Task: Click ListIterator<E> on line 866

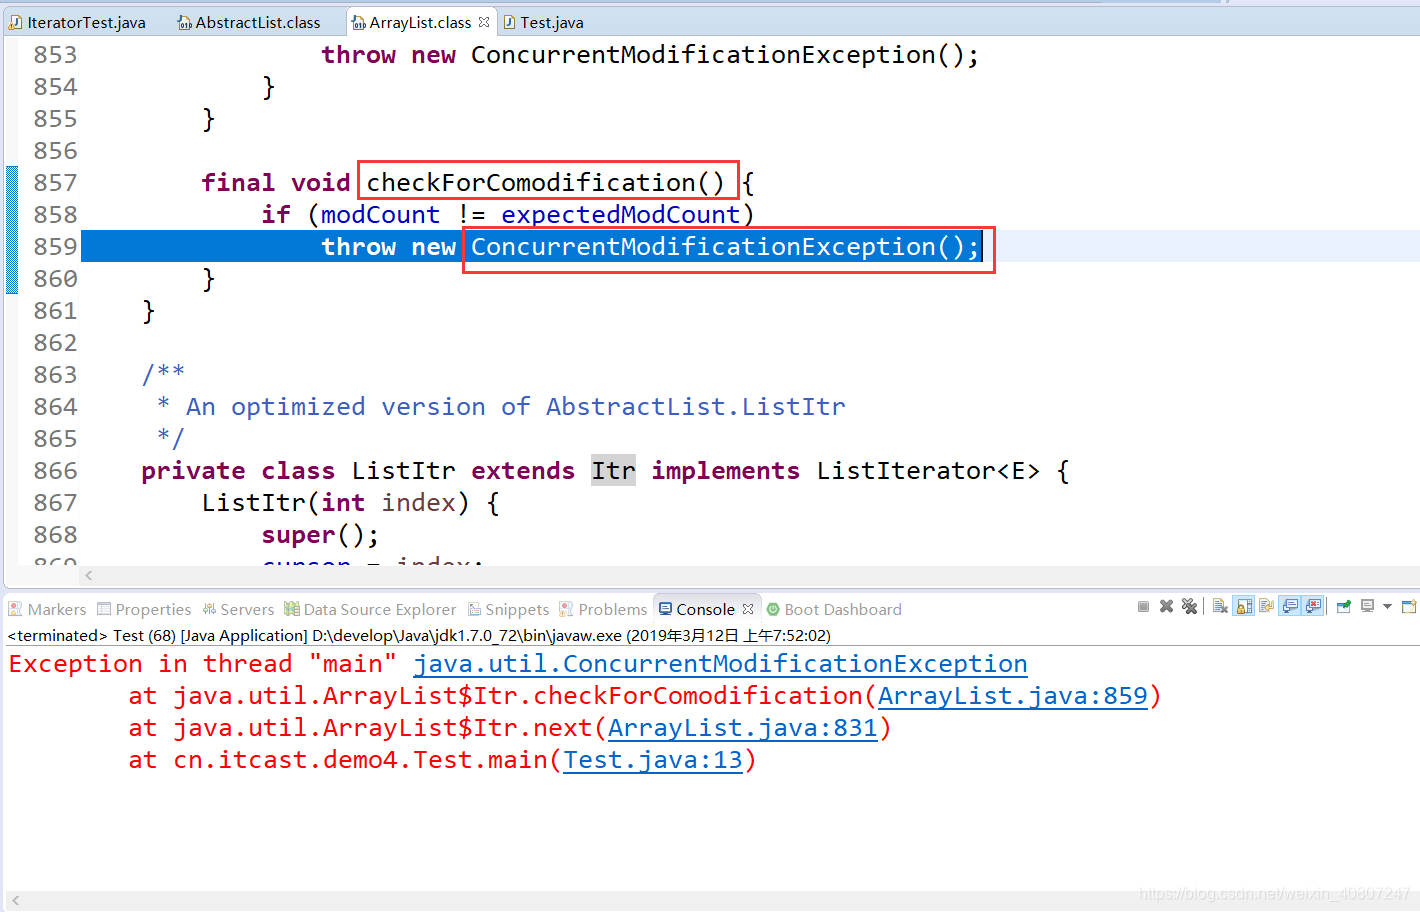Action: [928, 471]
